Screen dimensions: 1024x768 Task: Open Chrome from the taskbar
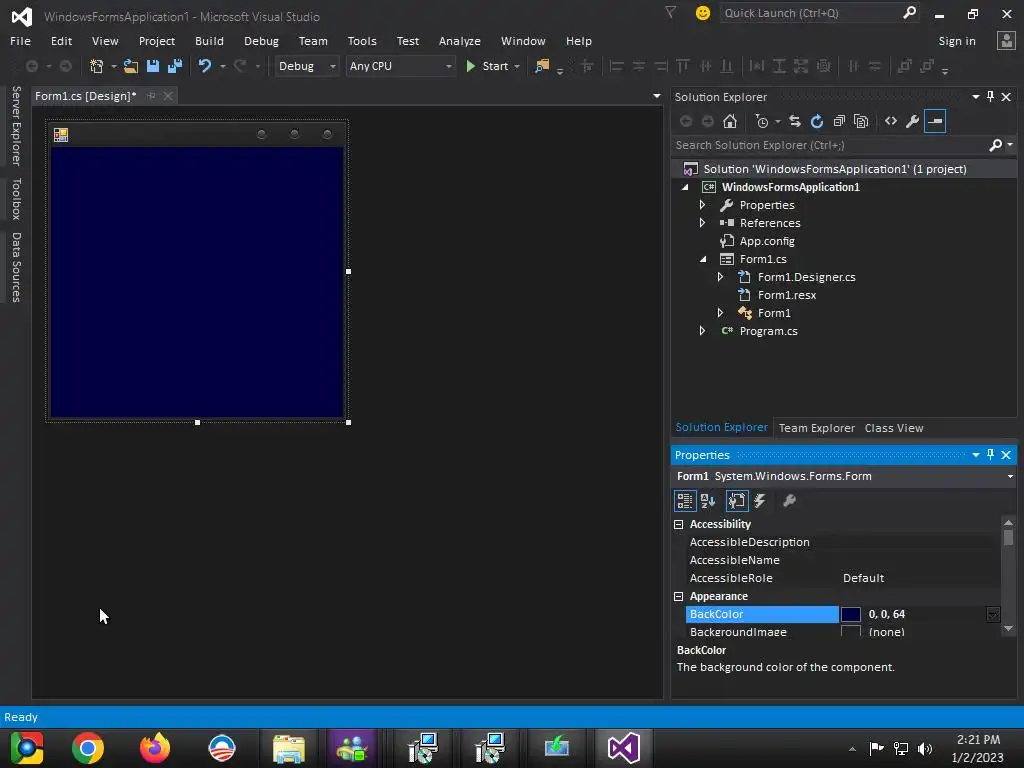click(88, 748)
